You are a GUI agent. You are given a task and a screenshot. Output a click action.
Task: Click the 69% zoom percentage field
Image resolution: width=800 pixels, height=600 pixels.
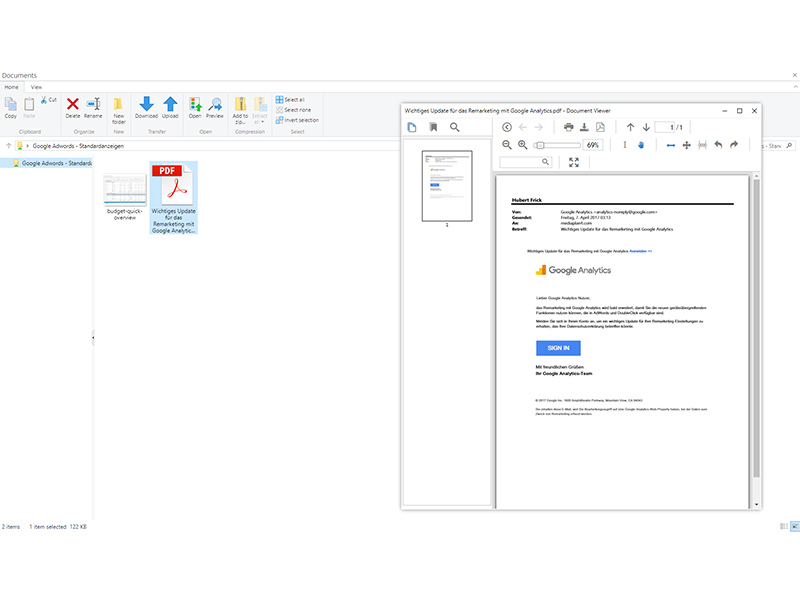[x=593, y=145]
